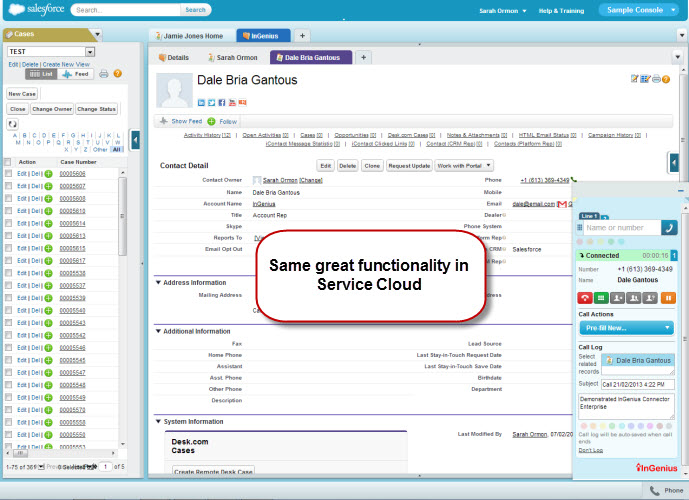Open the dial pad grid icon

coord(580,228)
